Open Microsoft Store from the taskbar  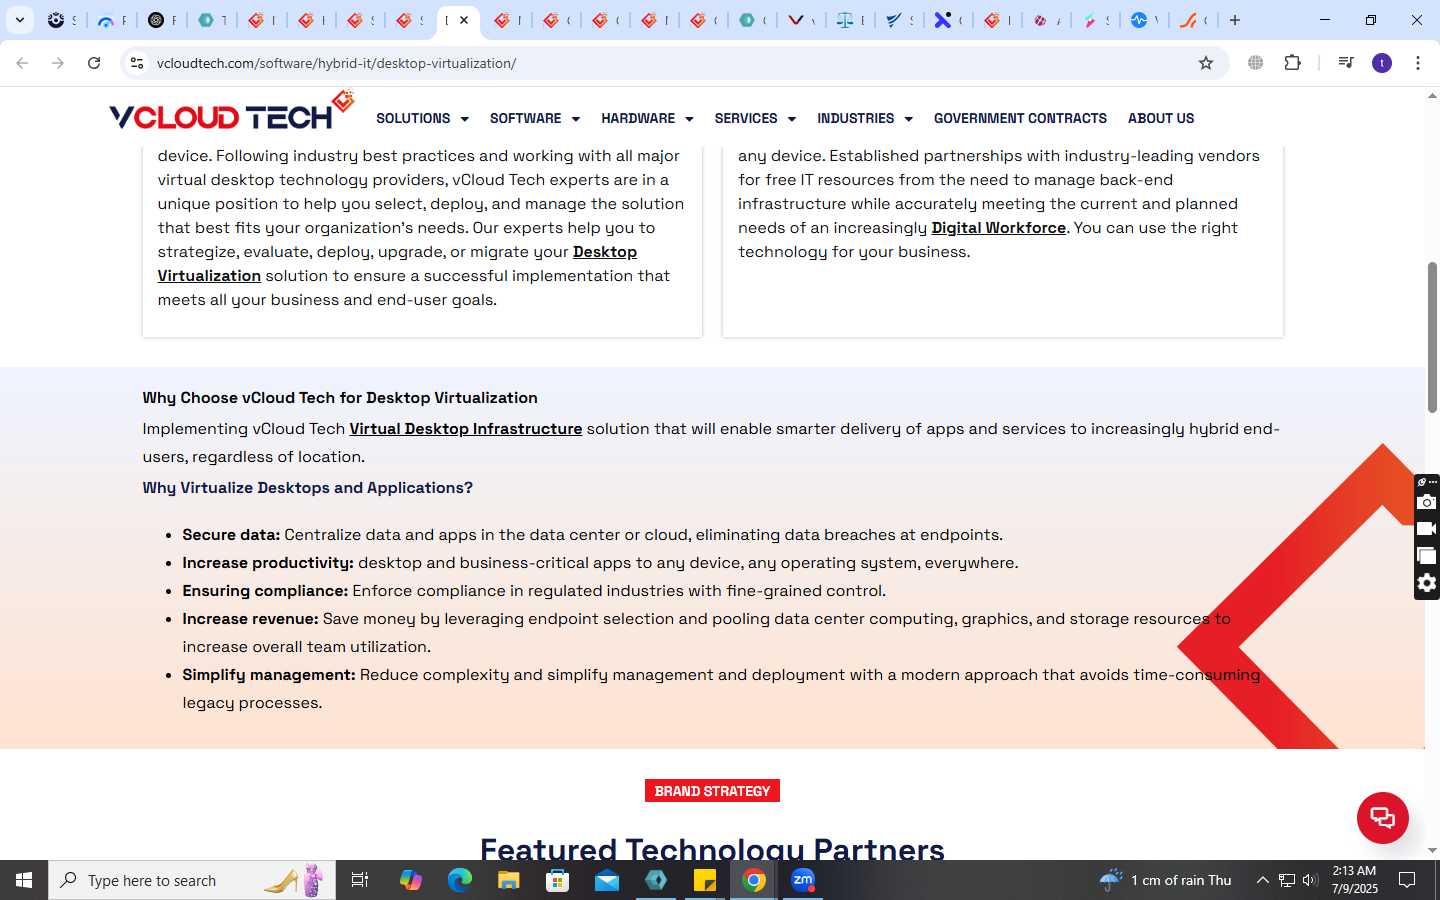coord(557,880)
